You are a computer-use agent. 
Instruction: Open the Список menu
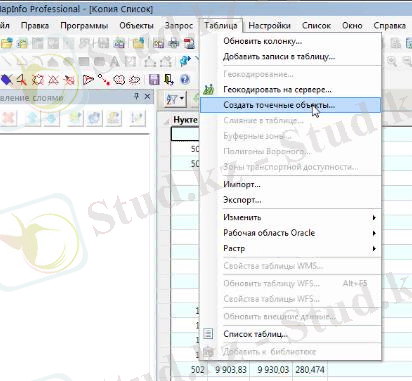coord(316,26)
